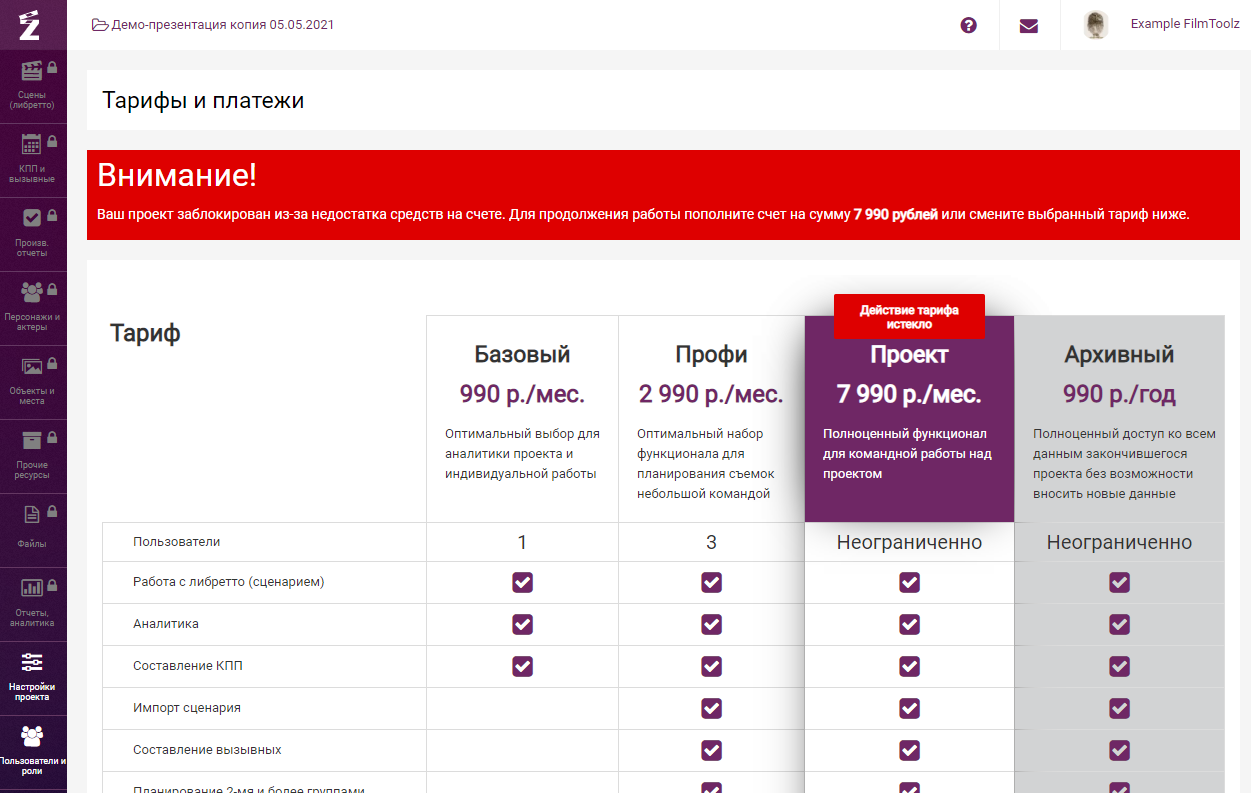This screenshot has height=793, width=1251.
Task: Click Архивный checkbox for Составление вызывных
Action: (x=1119, y=750)
